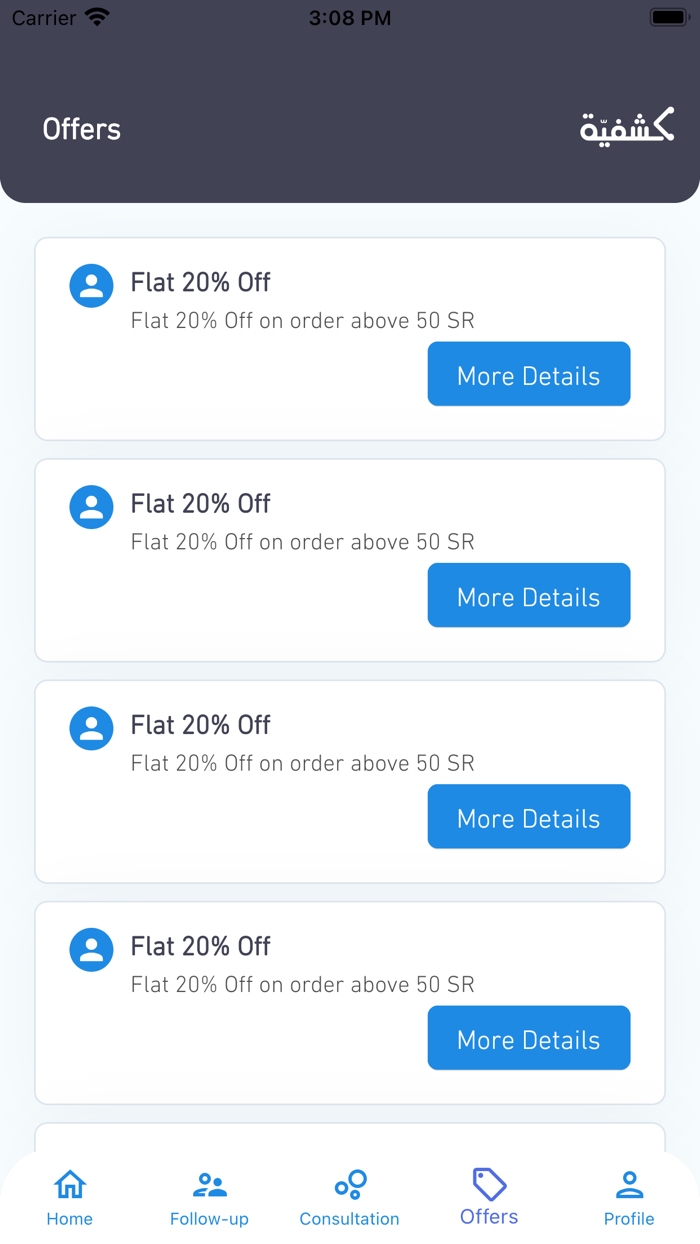
Task: Tap the battery indicator in status bar
Action: 668,17
